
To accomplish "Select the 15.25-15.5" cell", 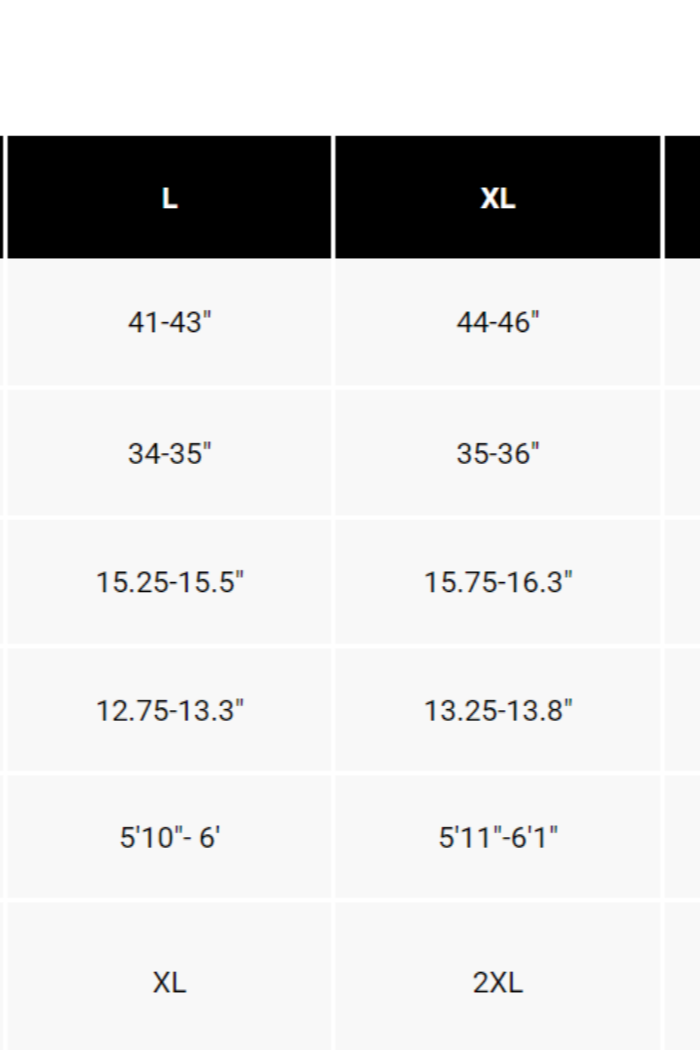I will 169,581.
